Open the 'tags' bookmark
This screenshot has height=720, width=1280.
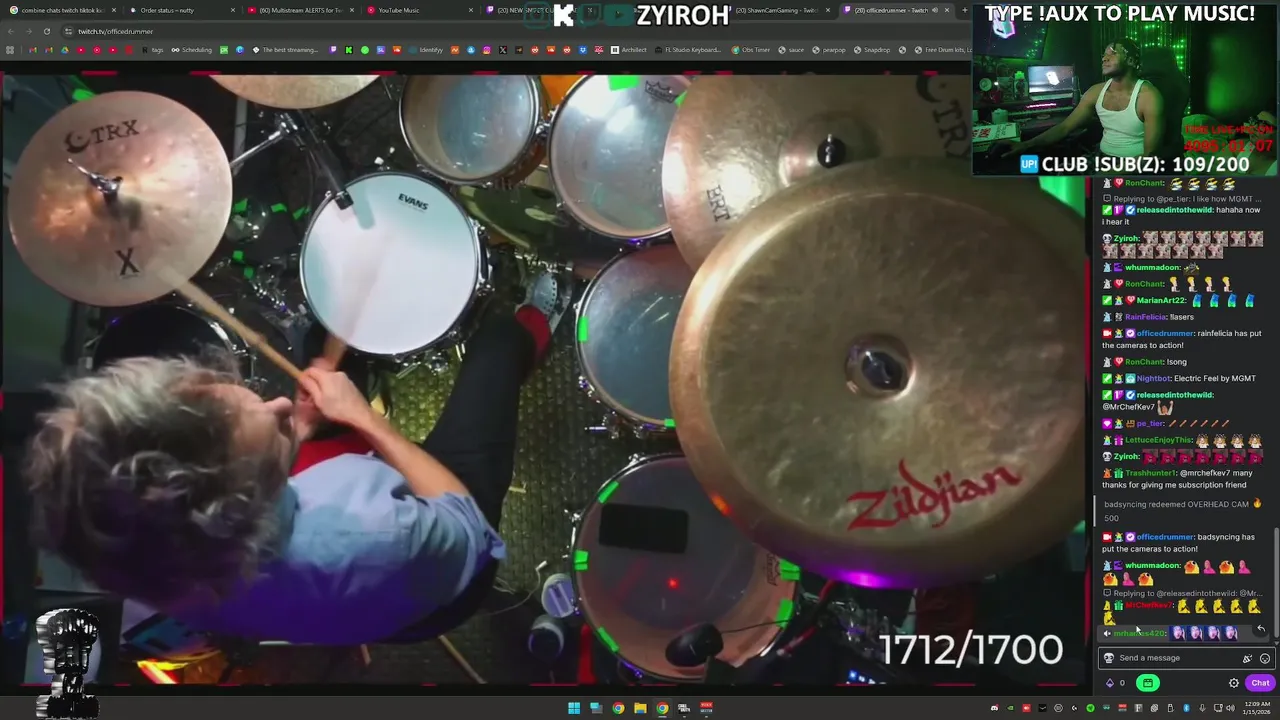coord(152,50)
